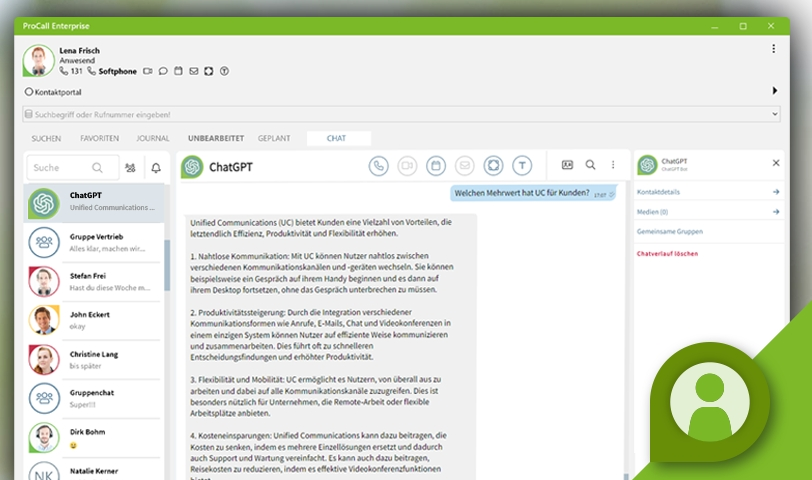
Task: Click the e-mail envelope icon under Lena Frisch
Action: coord(193,71)
